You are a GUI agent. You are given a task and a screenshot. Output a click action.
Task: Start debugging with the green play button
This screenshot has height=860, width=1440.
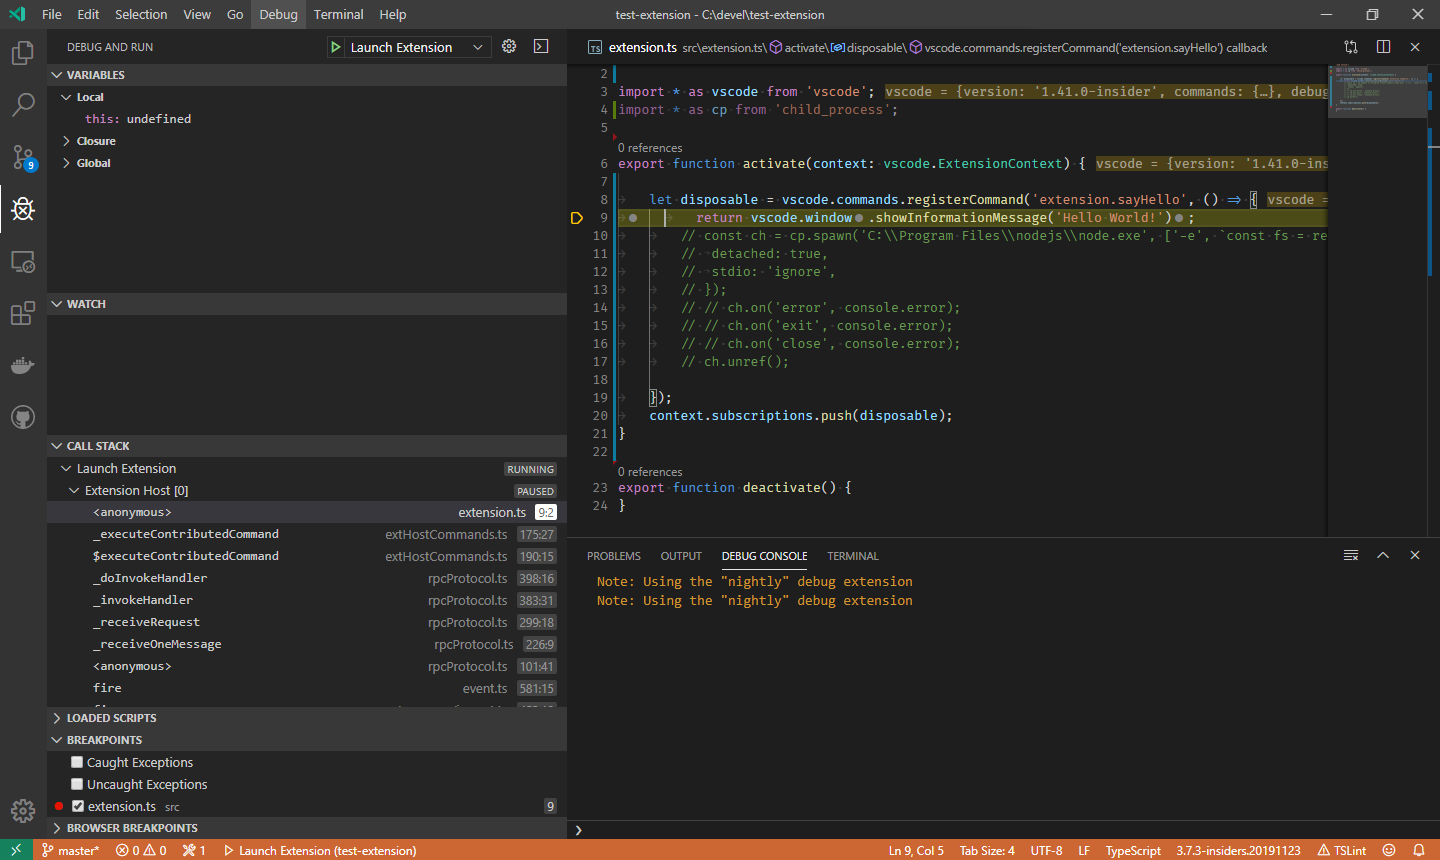pyautogui.click(x=334, y=46)
